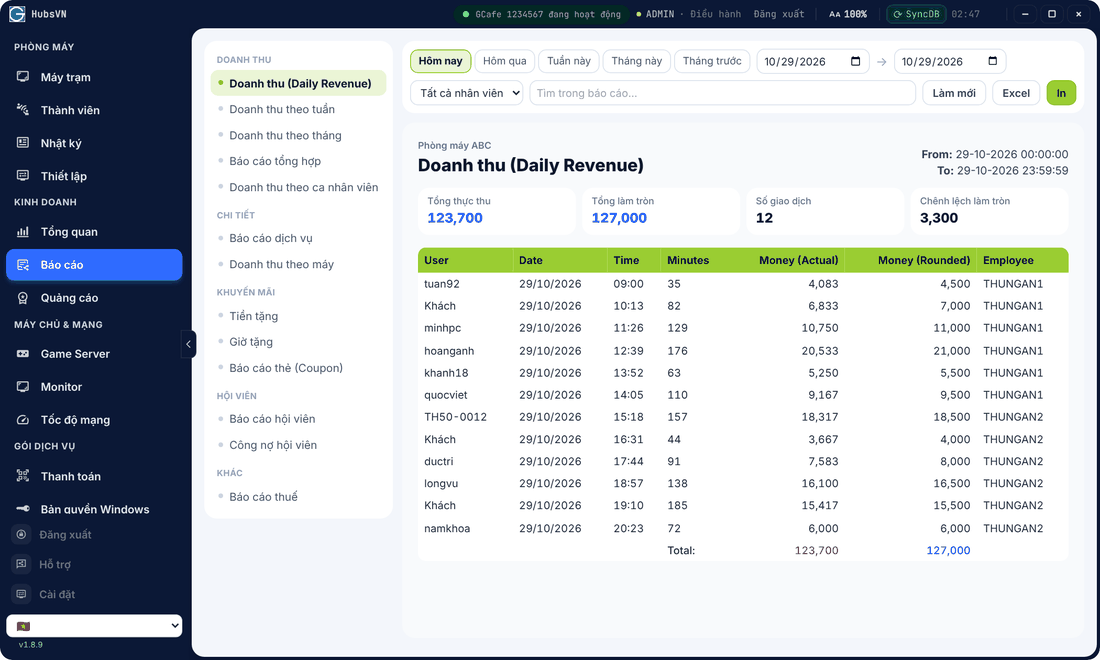Viewport: 1100px width, 660px height.
Task: Click the Thanh toán QR icon
Action: tap(23, 476)
